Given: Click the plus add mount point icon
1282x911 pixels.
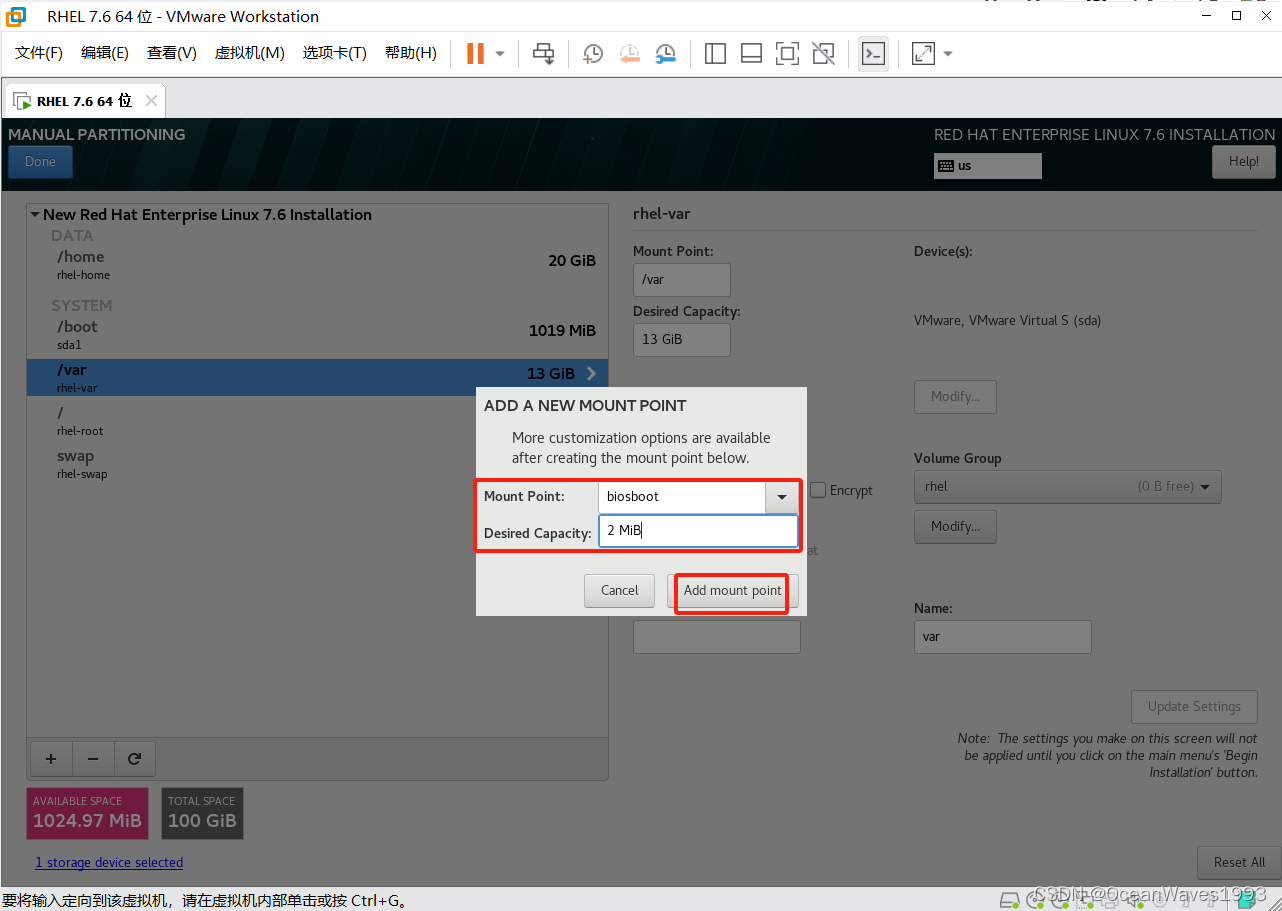Looking at the screenshot, I should coord(52,759).
